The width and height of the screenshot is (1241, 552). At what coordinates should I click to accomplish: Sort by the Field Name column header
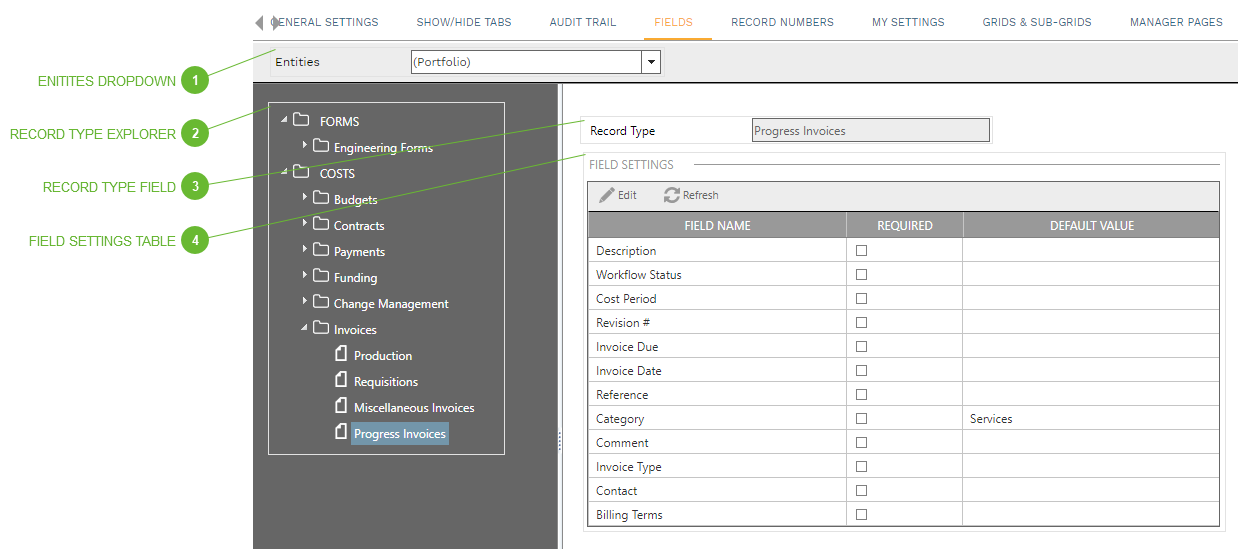(x=717, y=226)
